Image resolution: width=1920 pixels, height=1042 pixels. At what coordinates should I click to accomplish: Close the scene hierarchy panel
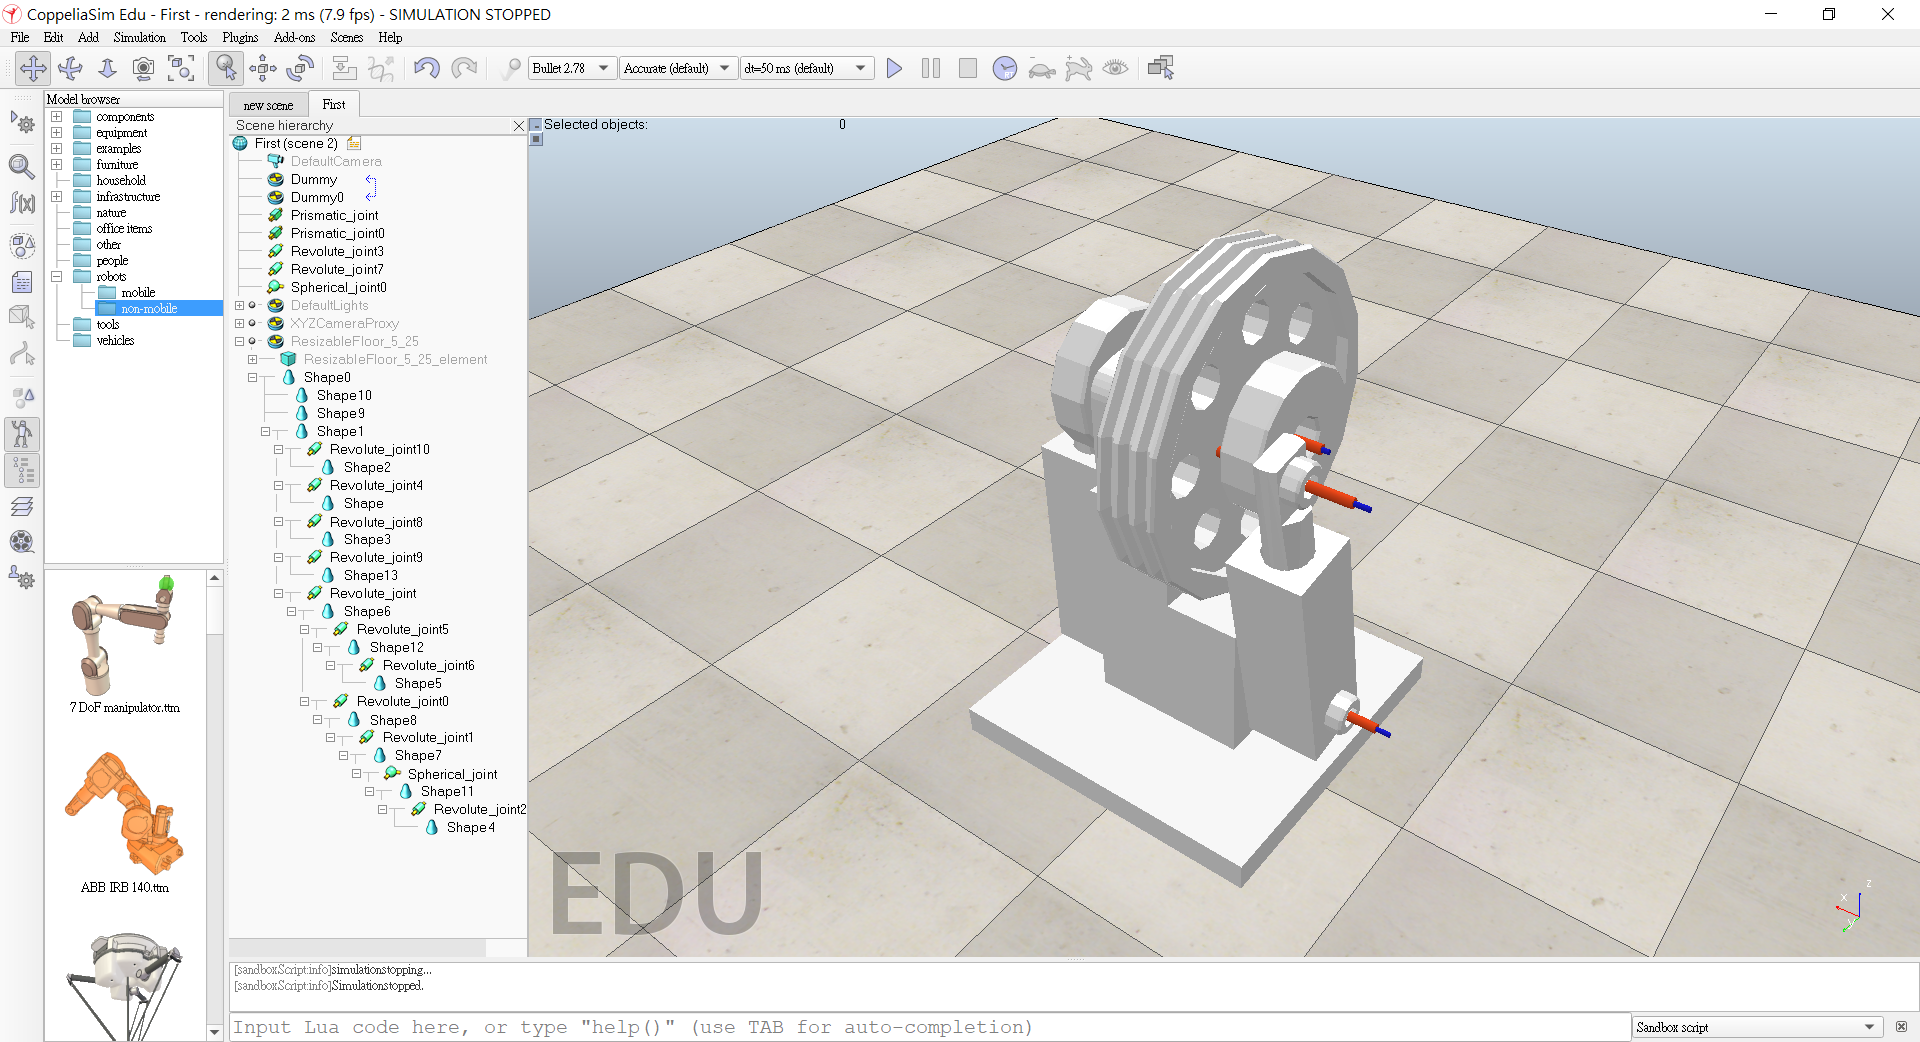(518, 126)
